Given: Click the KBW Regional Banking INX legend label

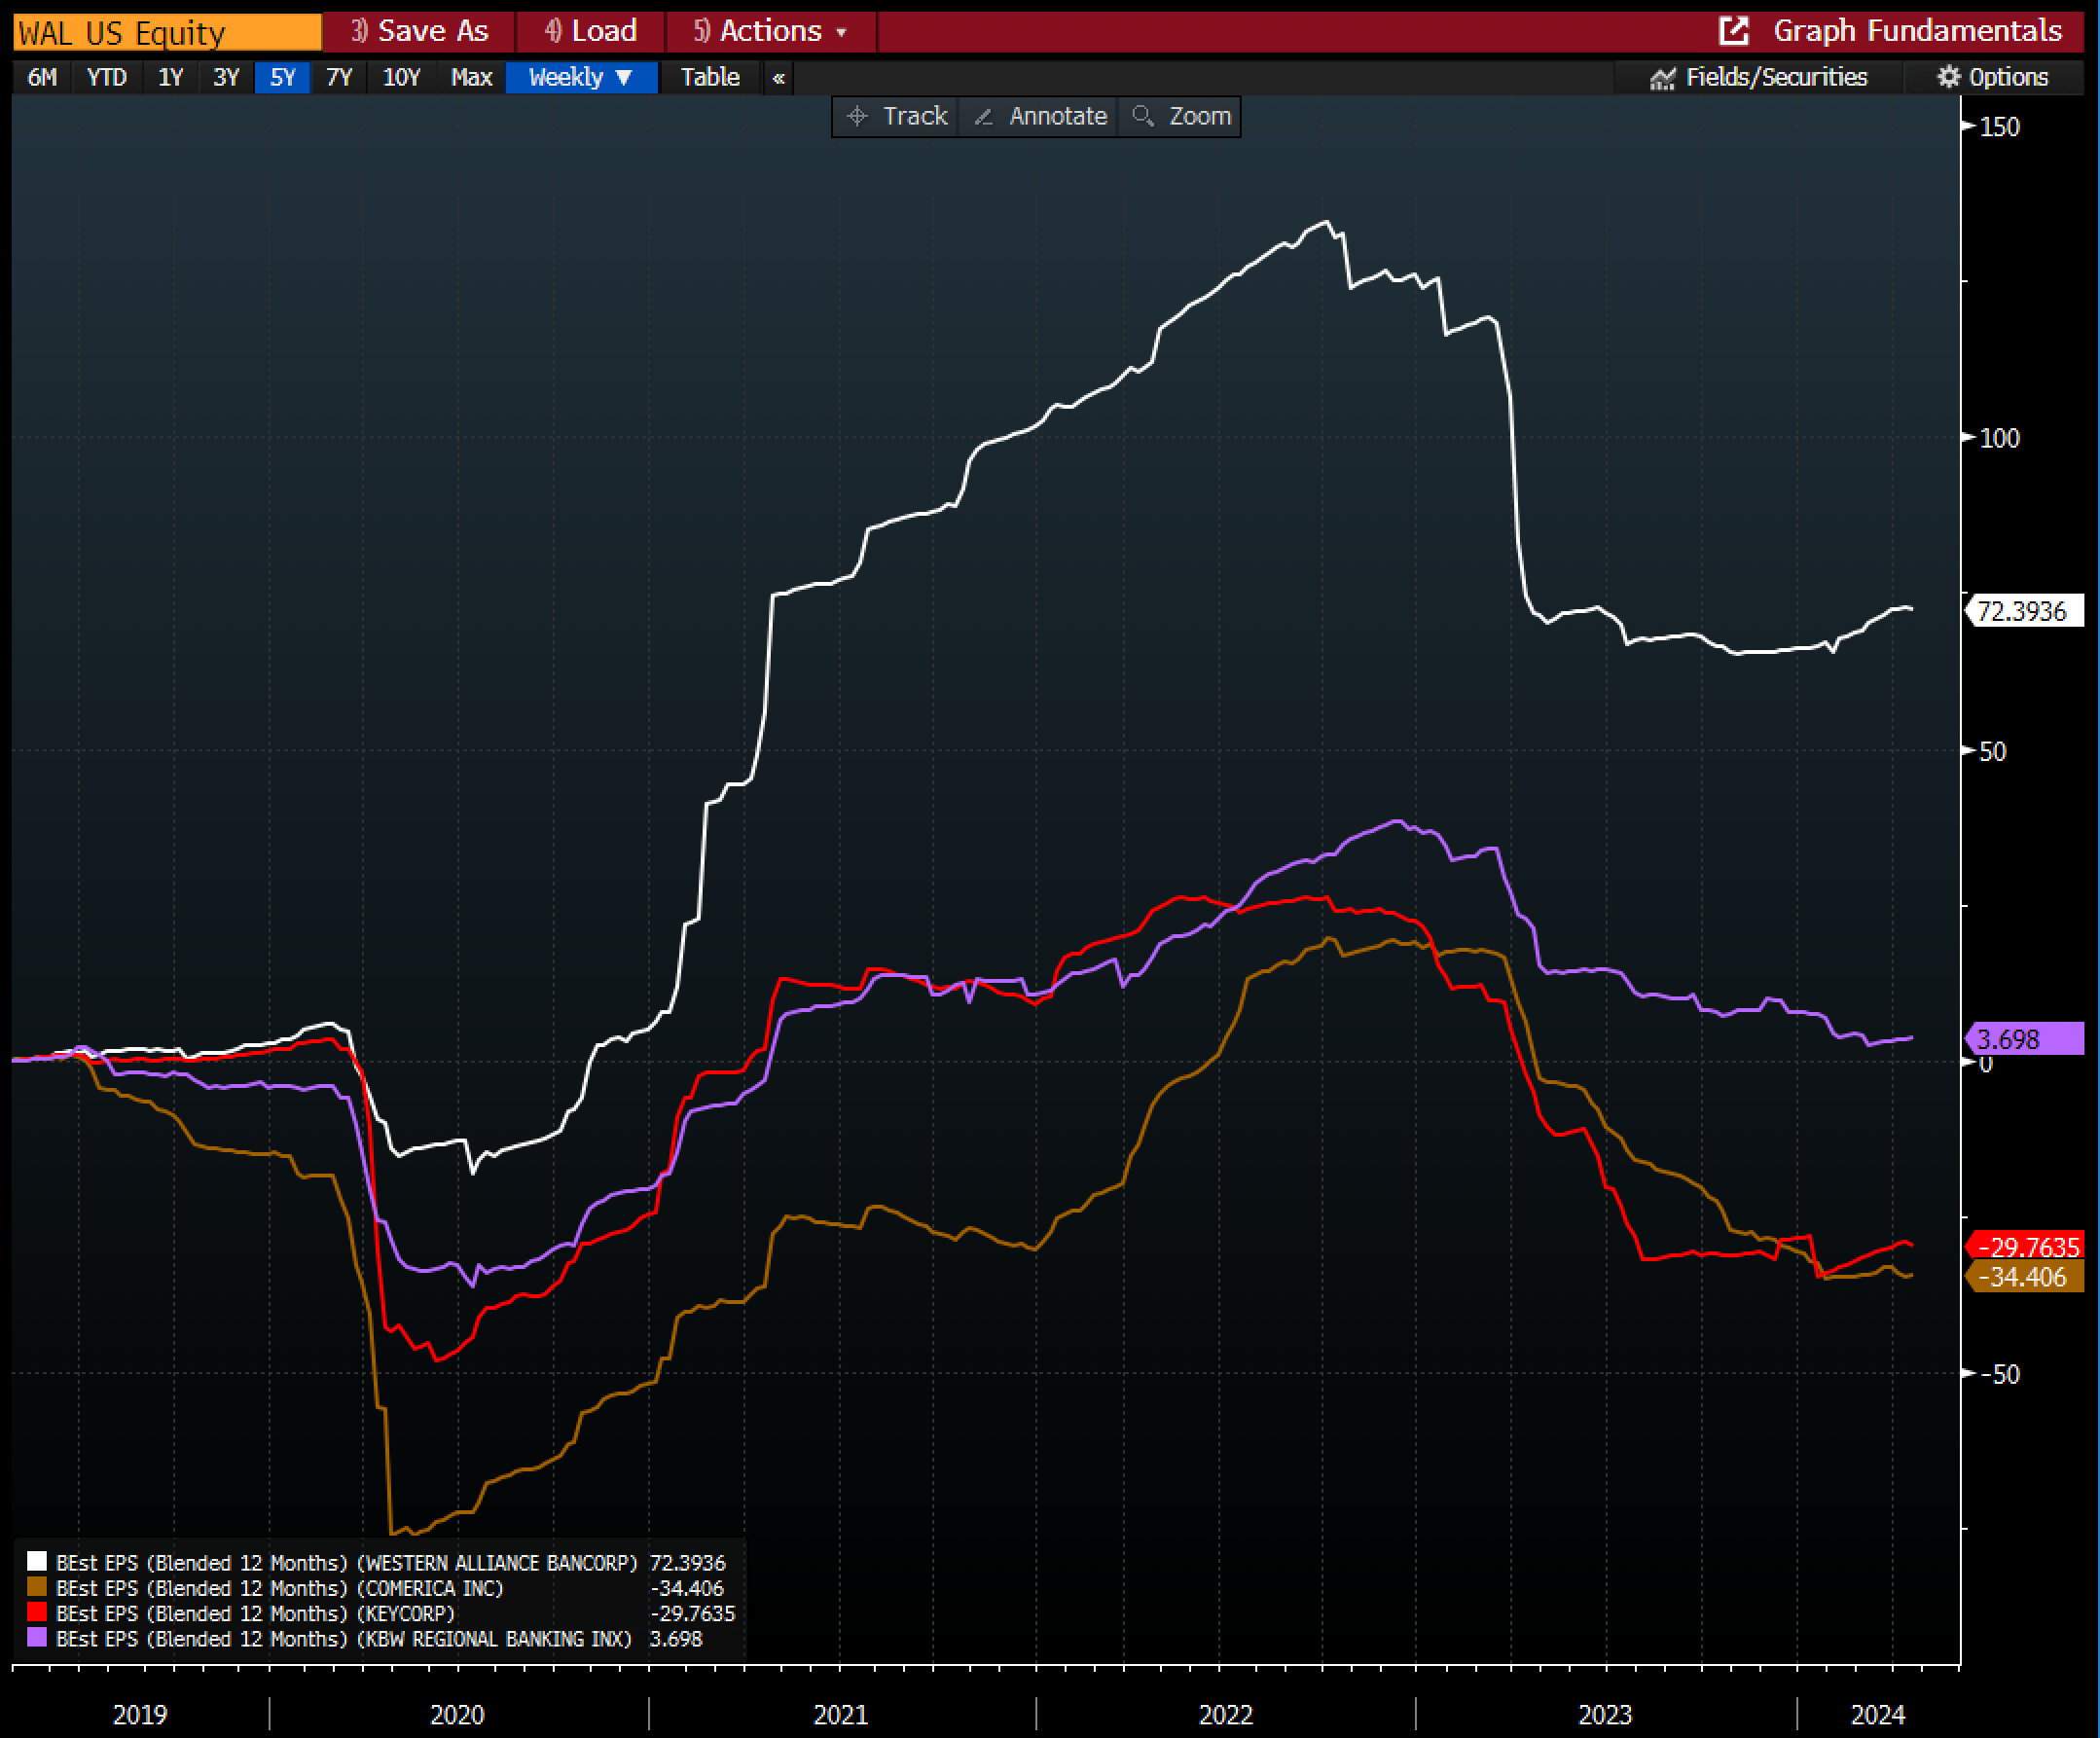Looking at the screenshot, I should [x=343, y=1639].
